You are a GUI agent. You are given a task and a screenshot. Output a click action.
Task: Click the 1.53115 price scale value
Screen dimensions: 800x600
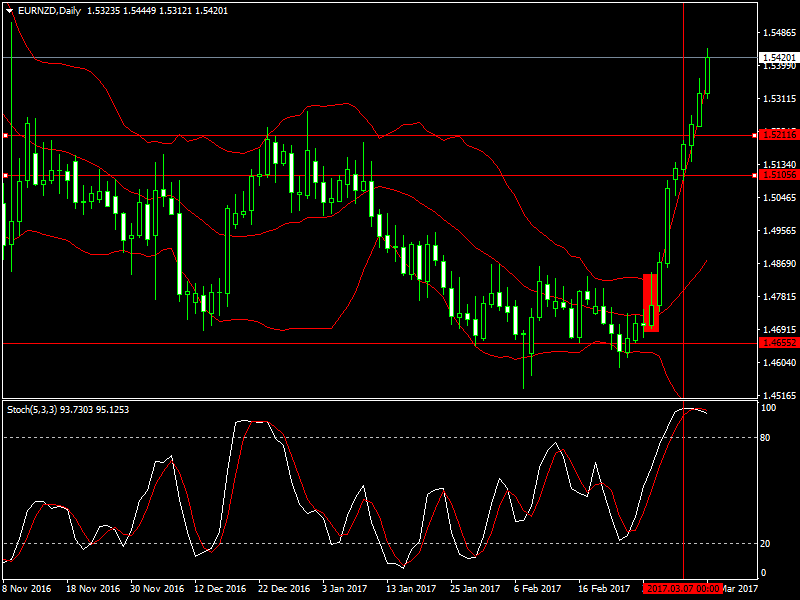(779, 98)
